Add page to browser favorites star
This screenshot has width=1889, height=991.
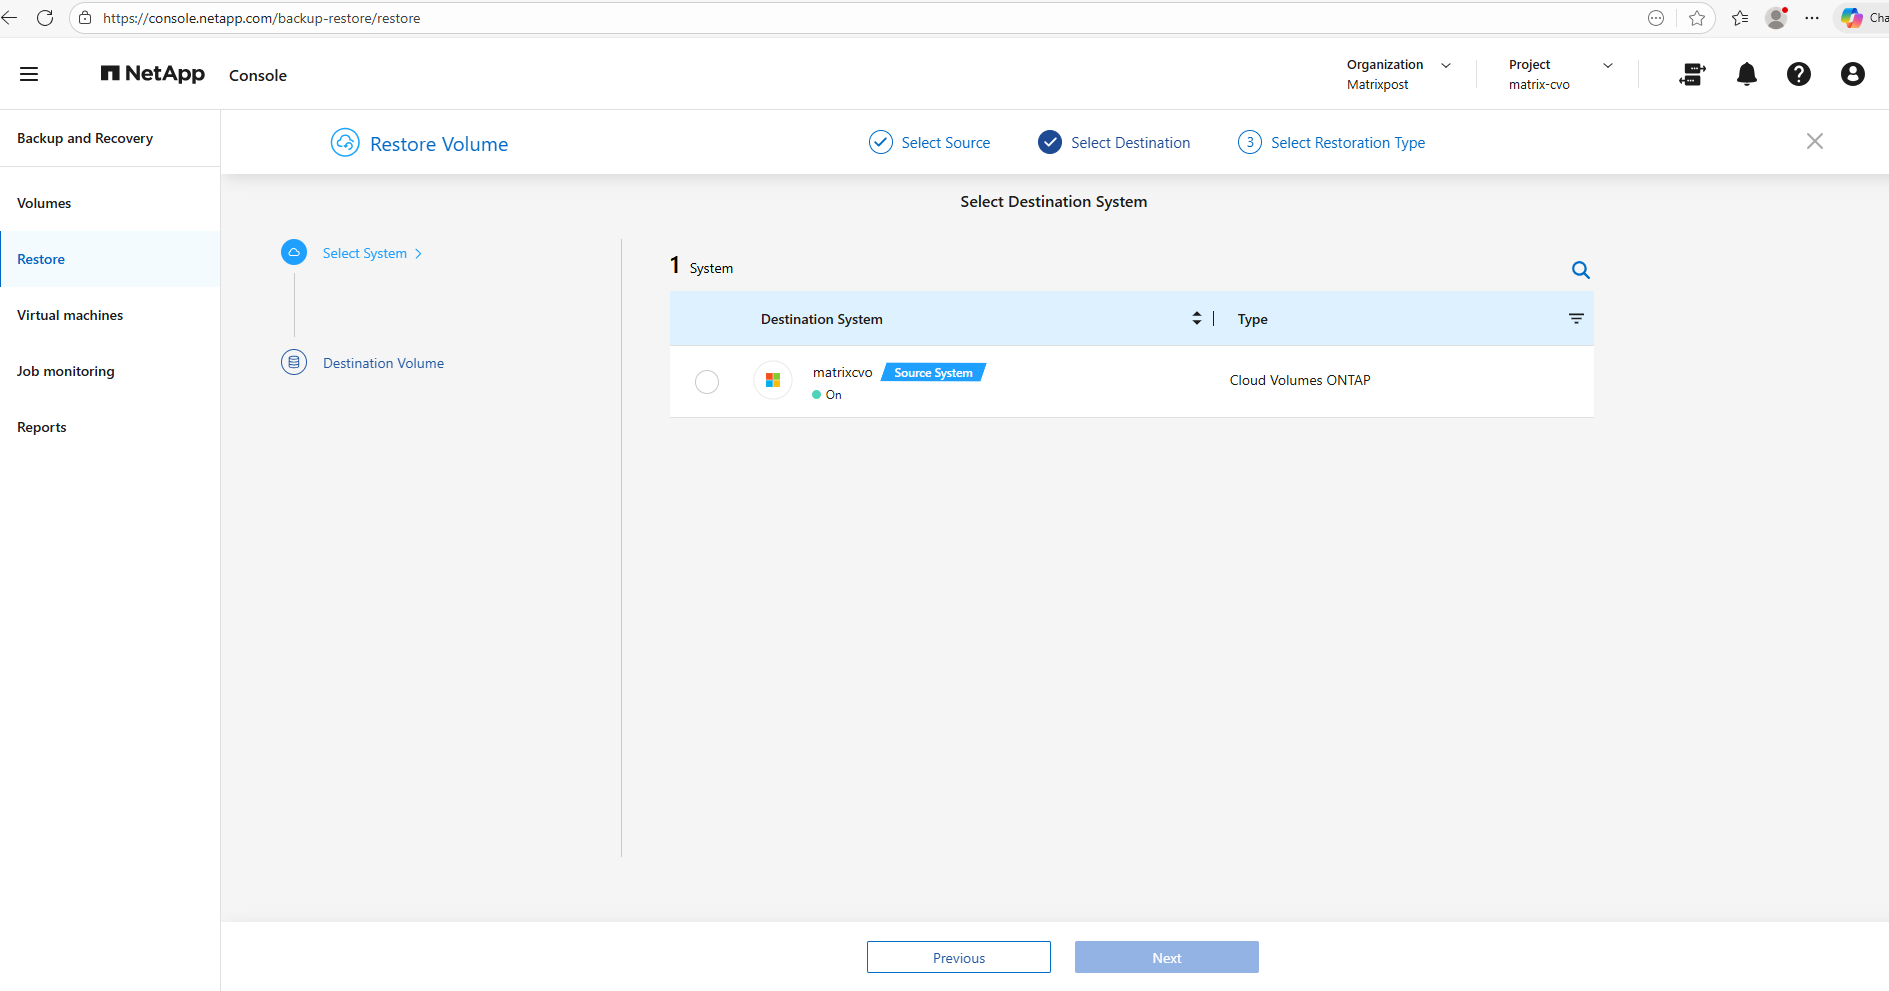tap(1697, 18)
